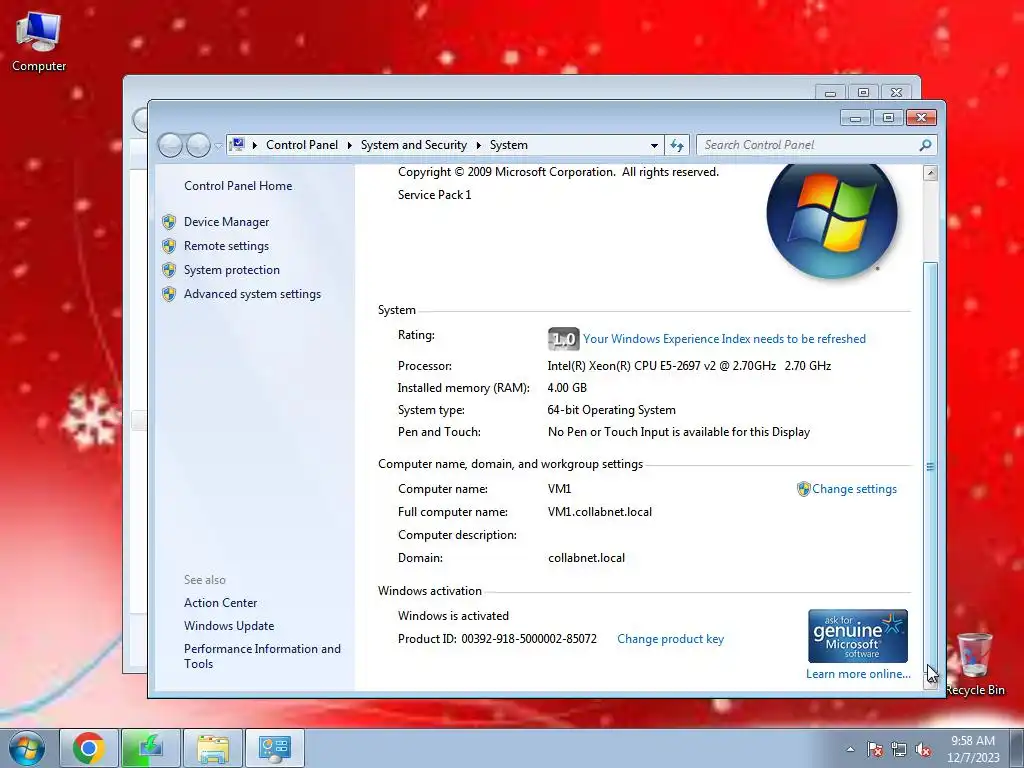
Task: Open Remote settings link
Action: 227,246
